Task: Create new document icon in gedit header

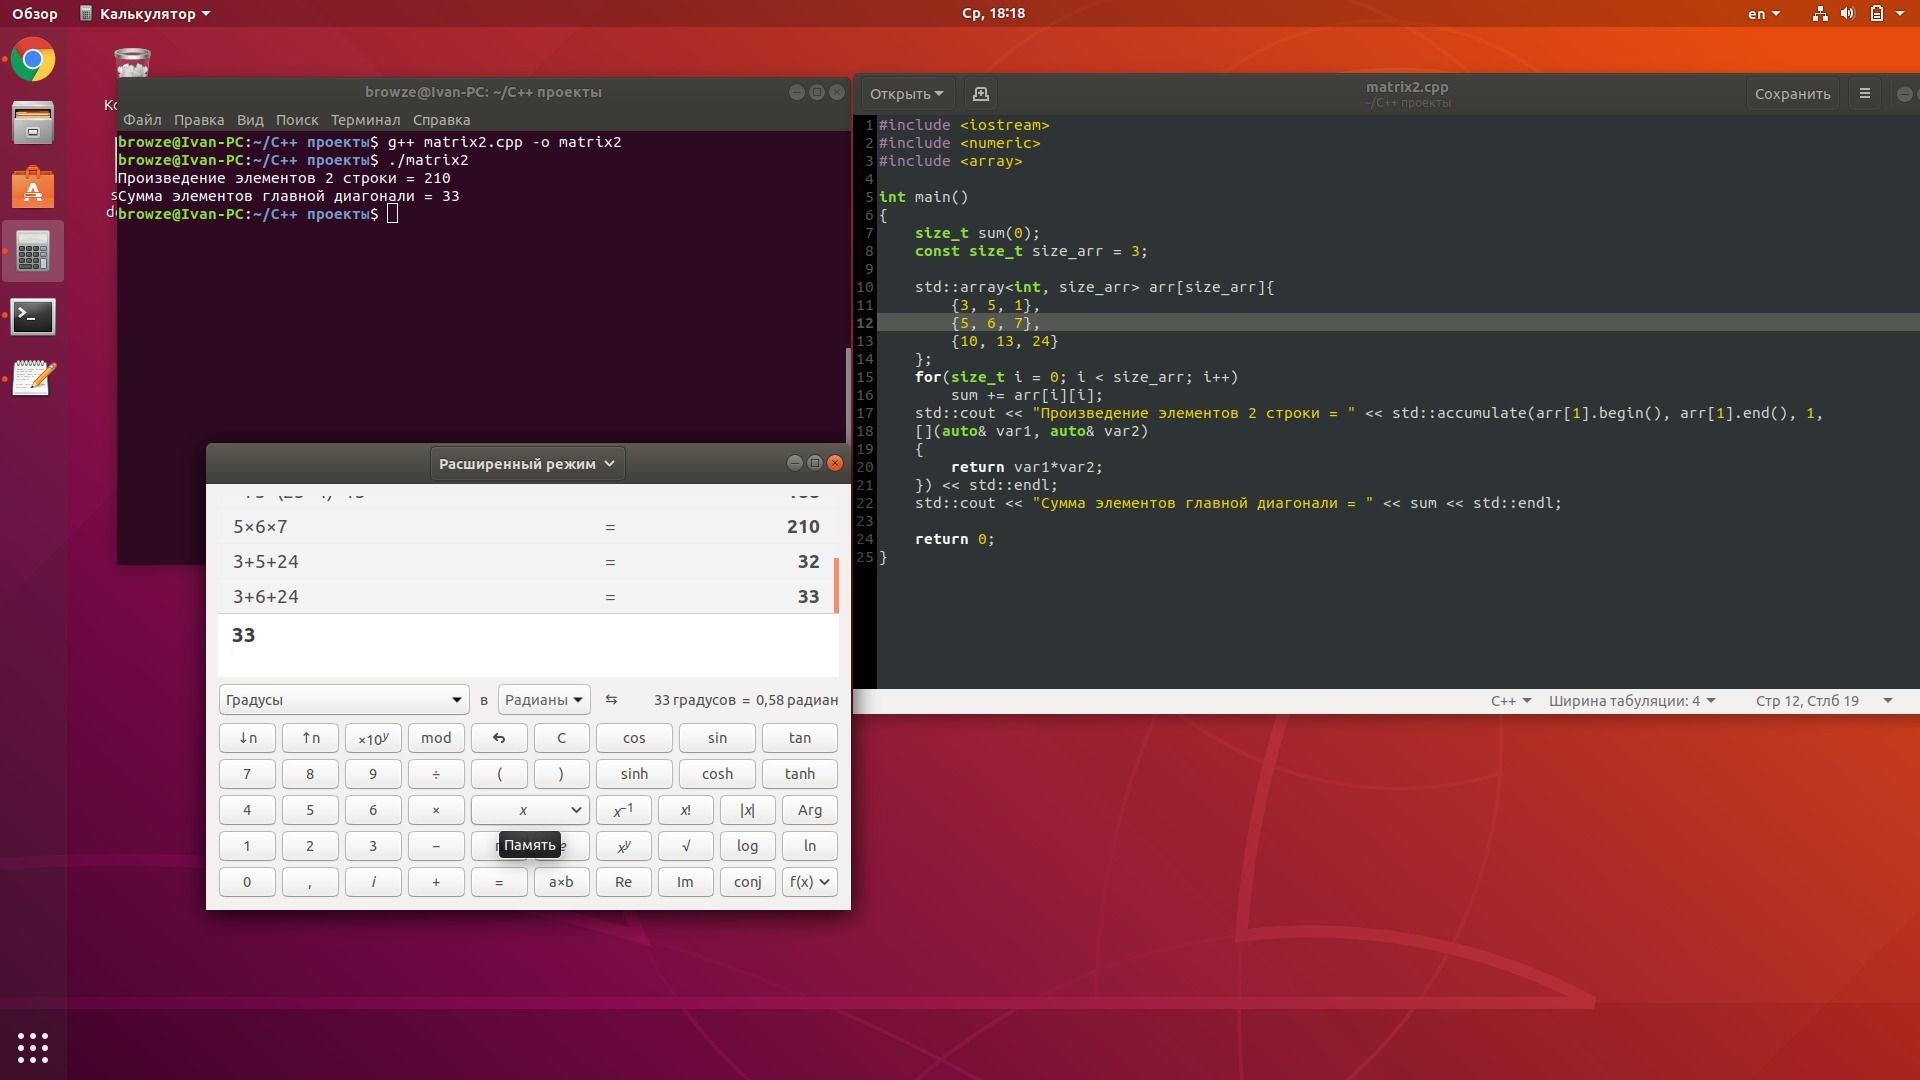Action: point(980,93)
